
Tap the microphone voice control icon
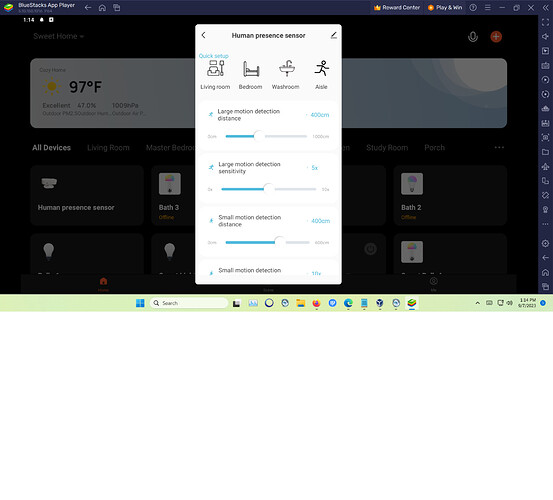(x=473, y=37)
